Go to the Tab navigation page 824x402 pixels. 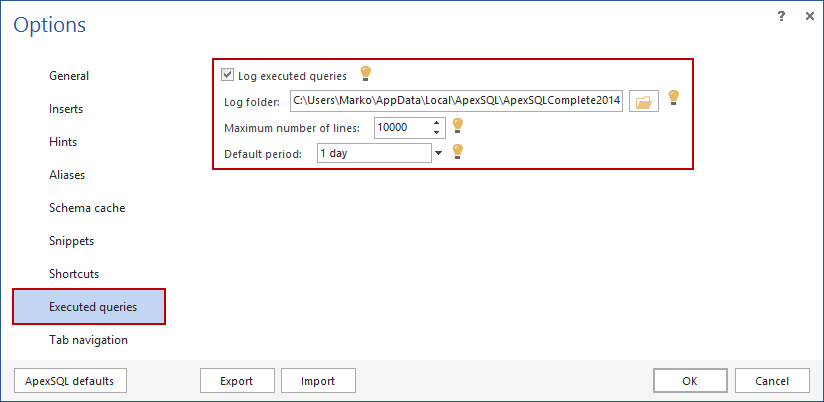coord(88,339)
